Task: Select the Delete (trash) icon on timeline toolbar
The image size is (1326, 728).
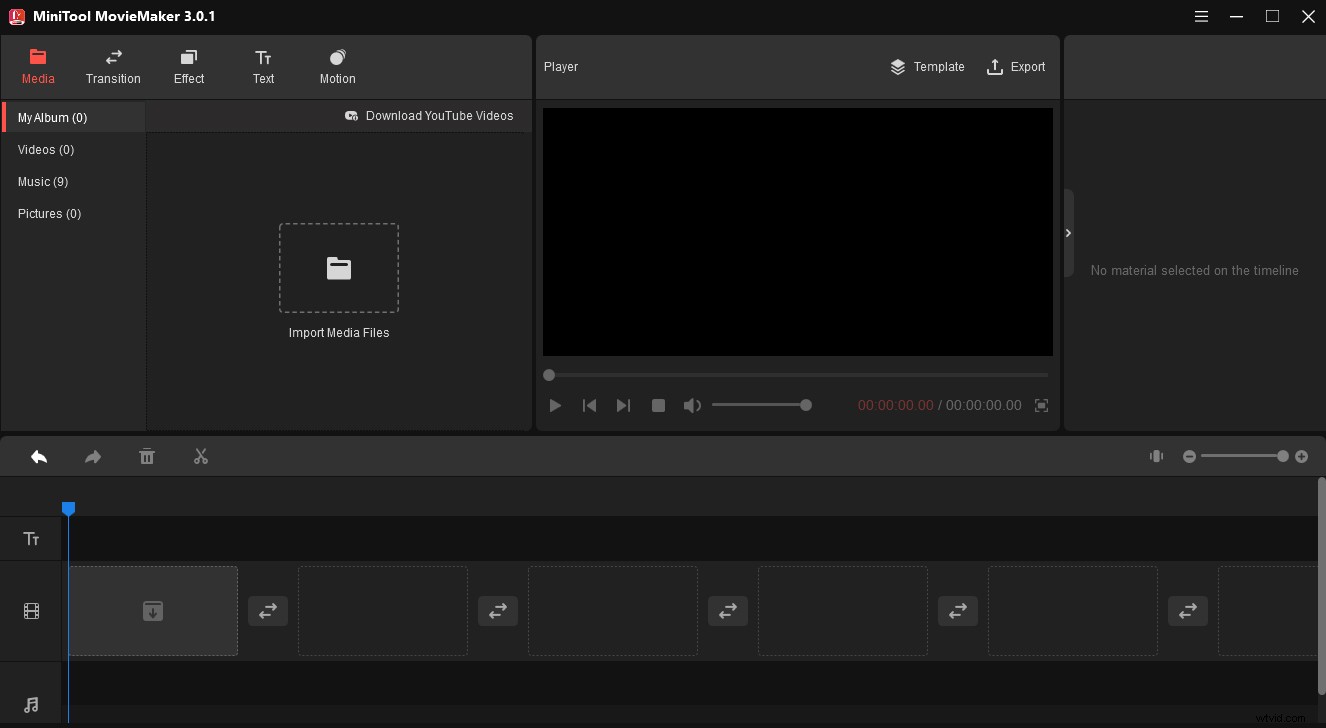Action: pyautogui.click(x=146, y=456)
